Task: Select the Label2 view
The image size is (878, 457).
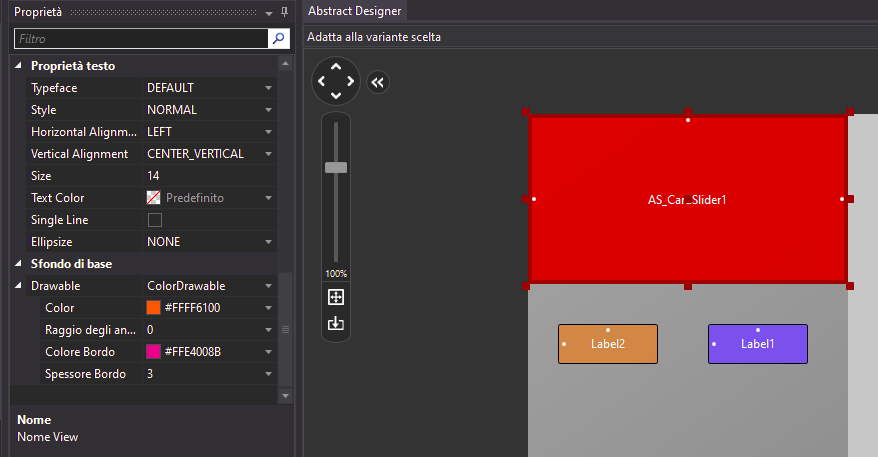Action: point(608,344)
